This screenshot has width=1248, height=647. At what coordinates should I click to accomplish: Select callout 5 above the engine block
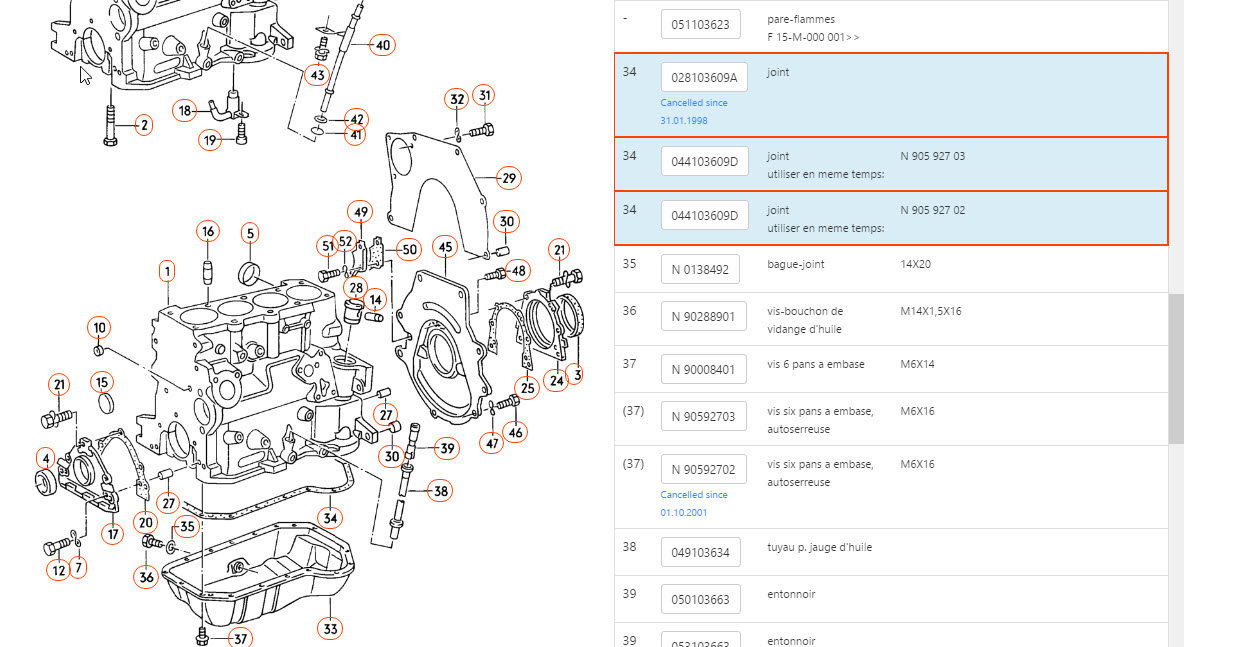tap(250, 233)
